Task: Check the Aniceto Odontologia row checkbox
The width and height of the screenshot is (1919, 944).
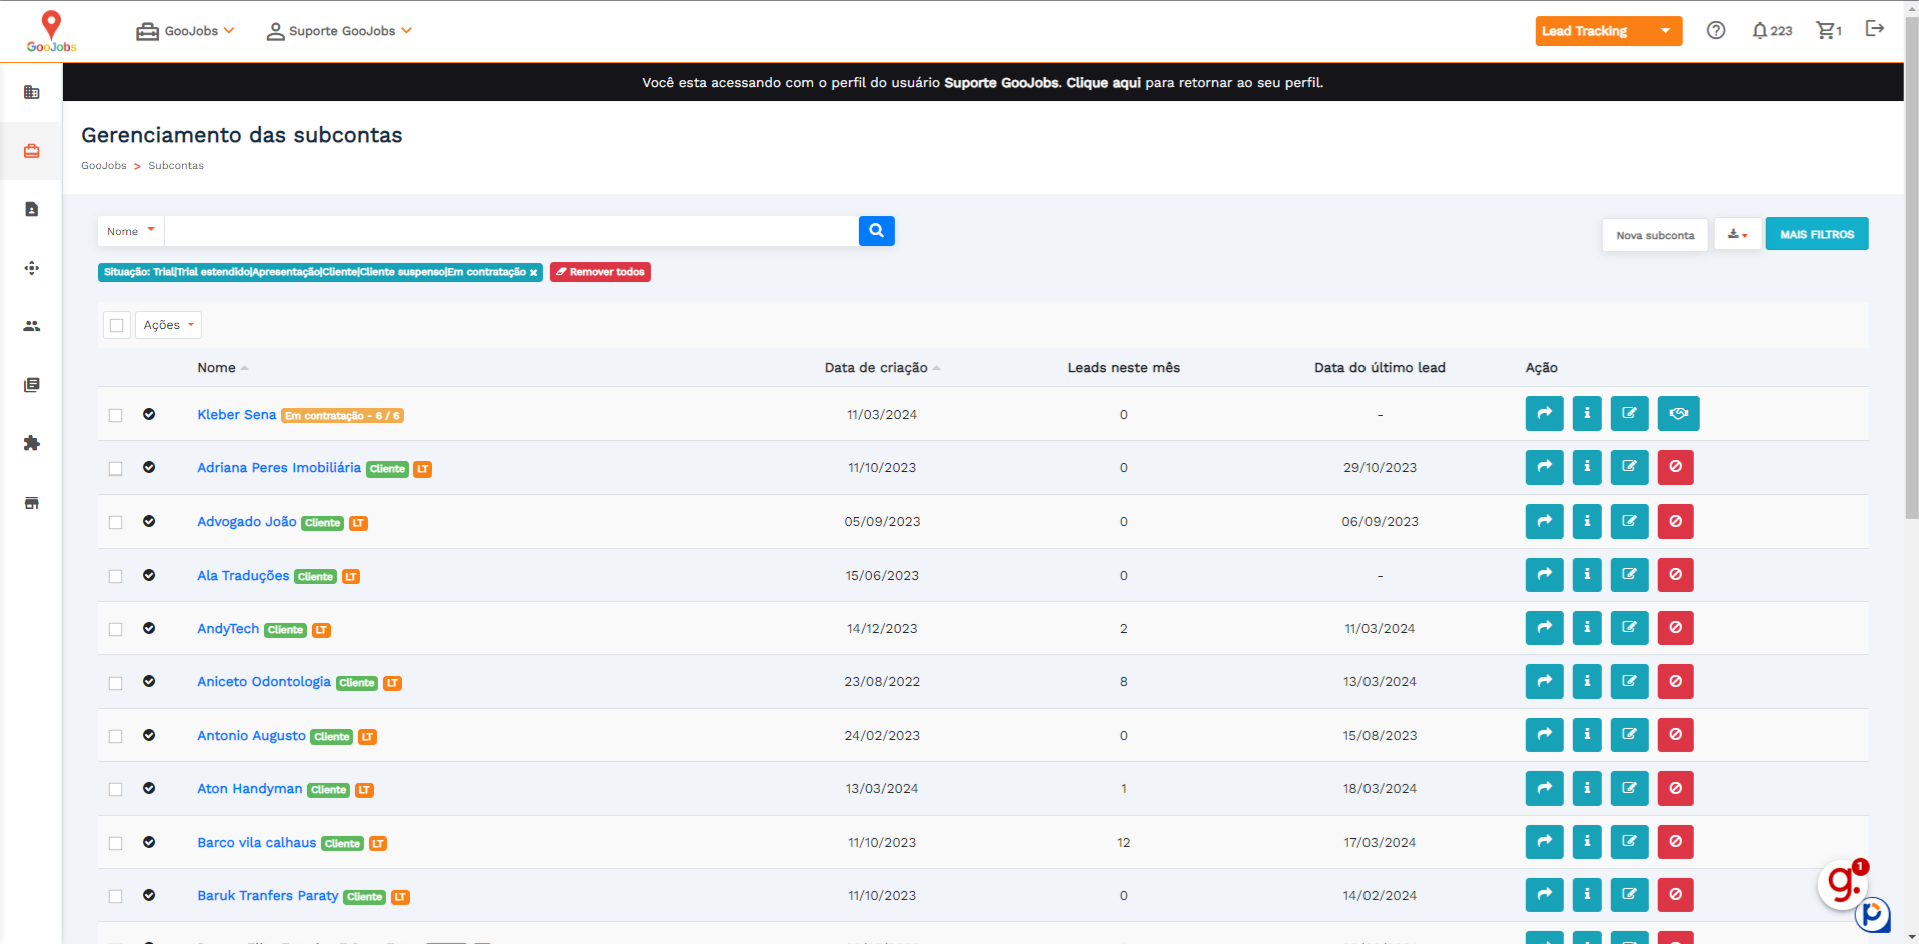Action: 116,683
